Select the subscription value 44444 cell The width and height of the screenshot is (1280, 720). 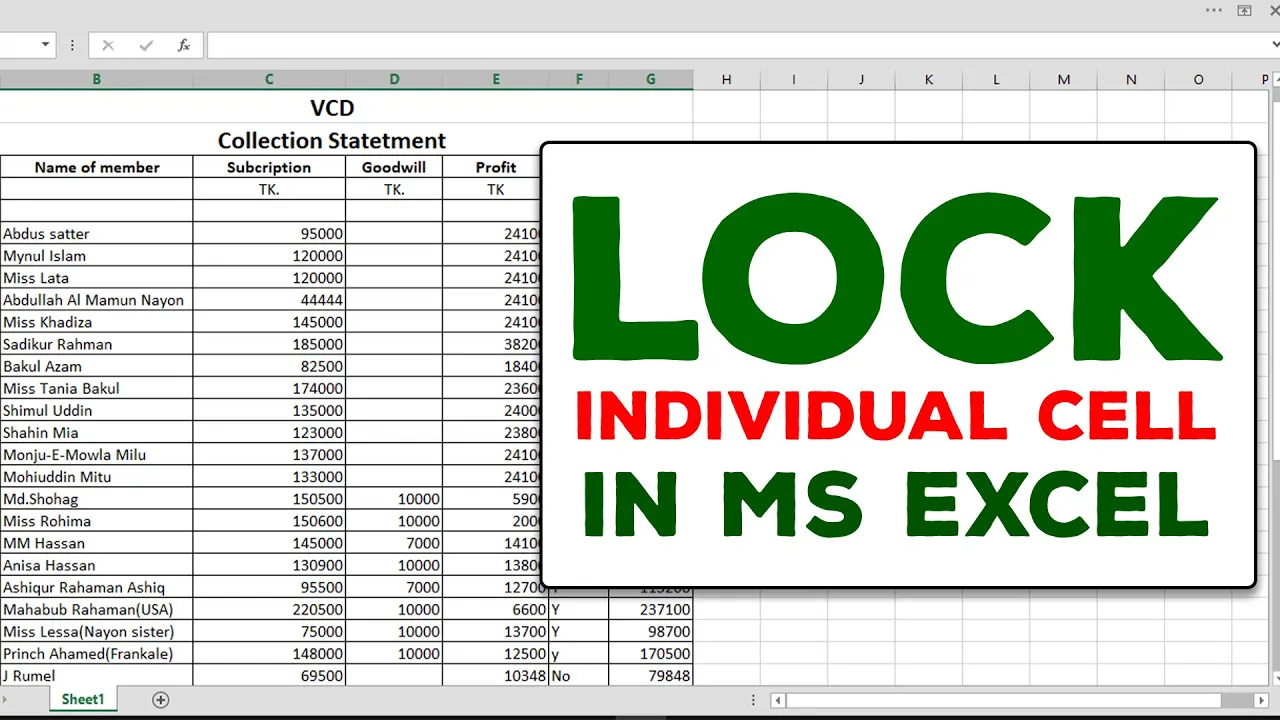[269, 299]
